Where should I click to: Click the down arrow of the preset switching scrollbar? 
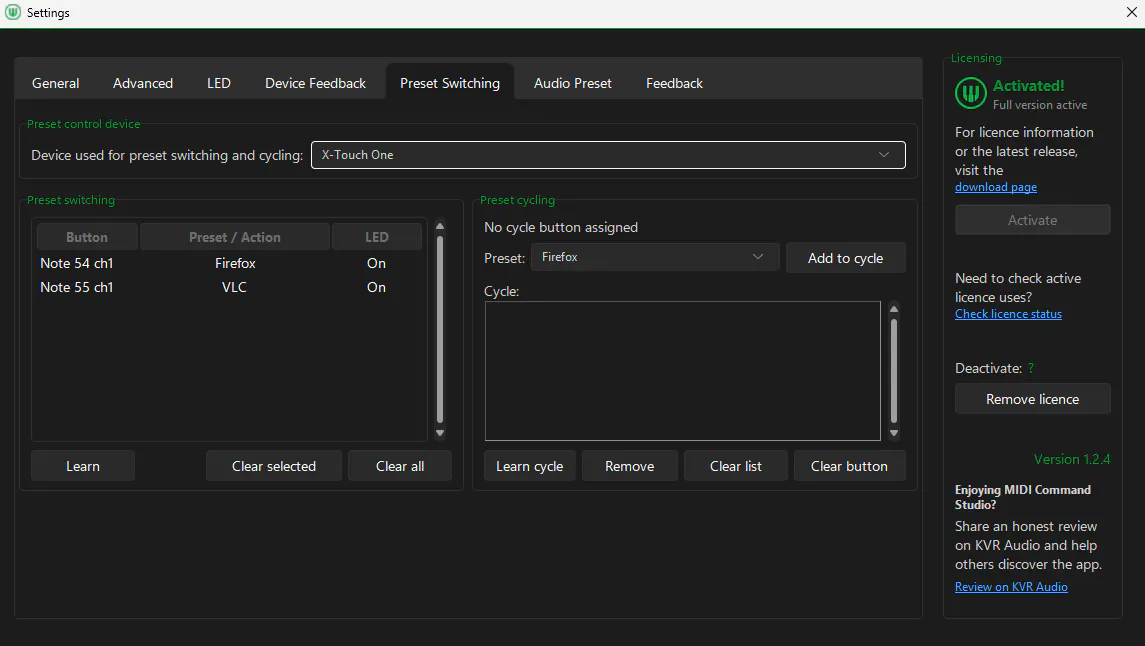(440, 433)
